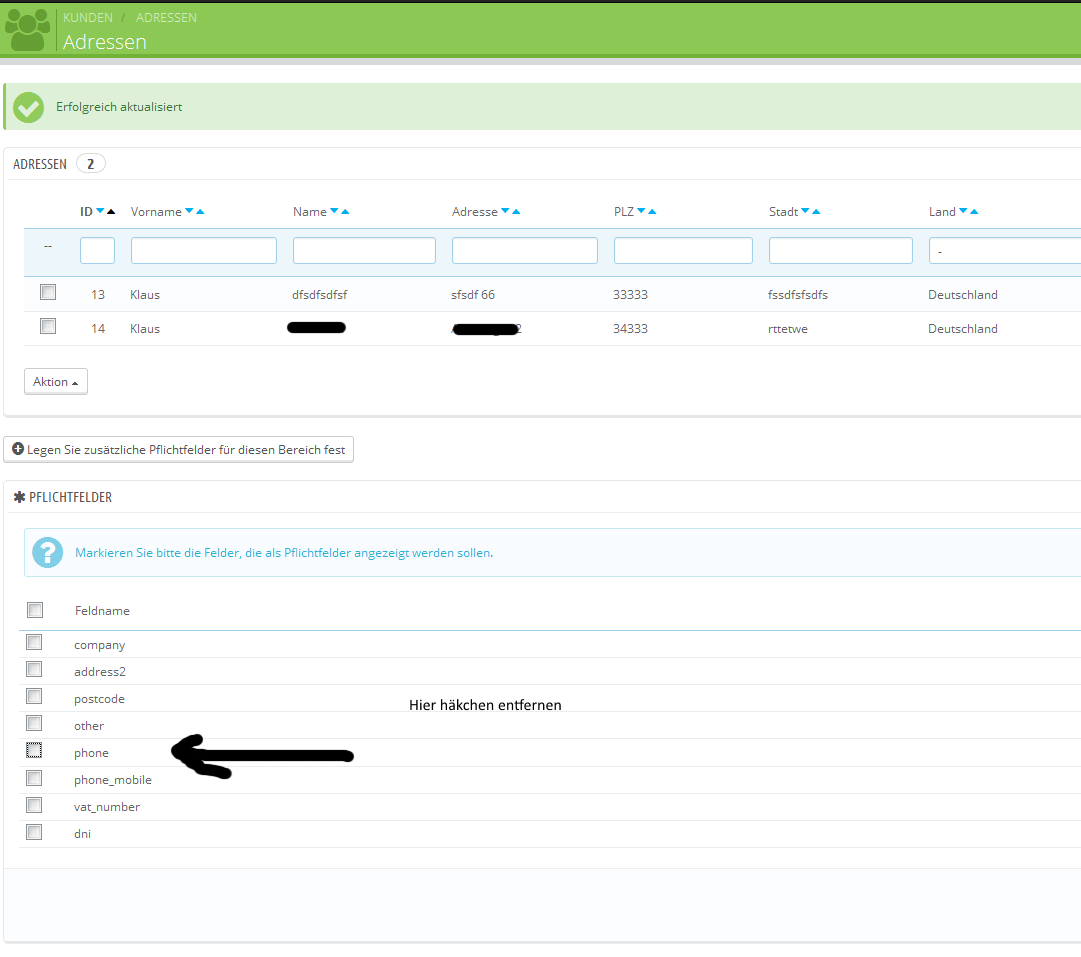
Task: Mark postcode as required field
Action: 34,696
